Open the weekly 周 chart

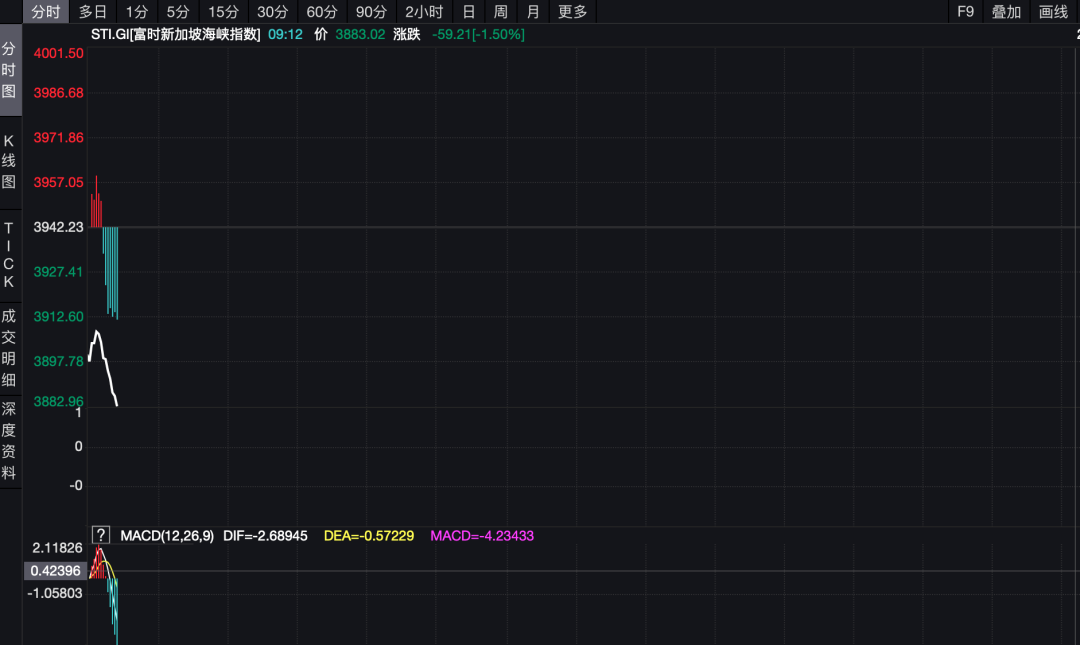coord(501,12)
